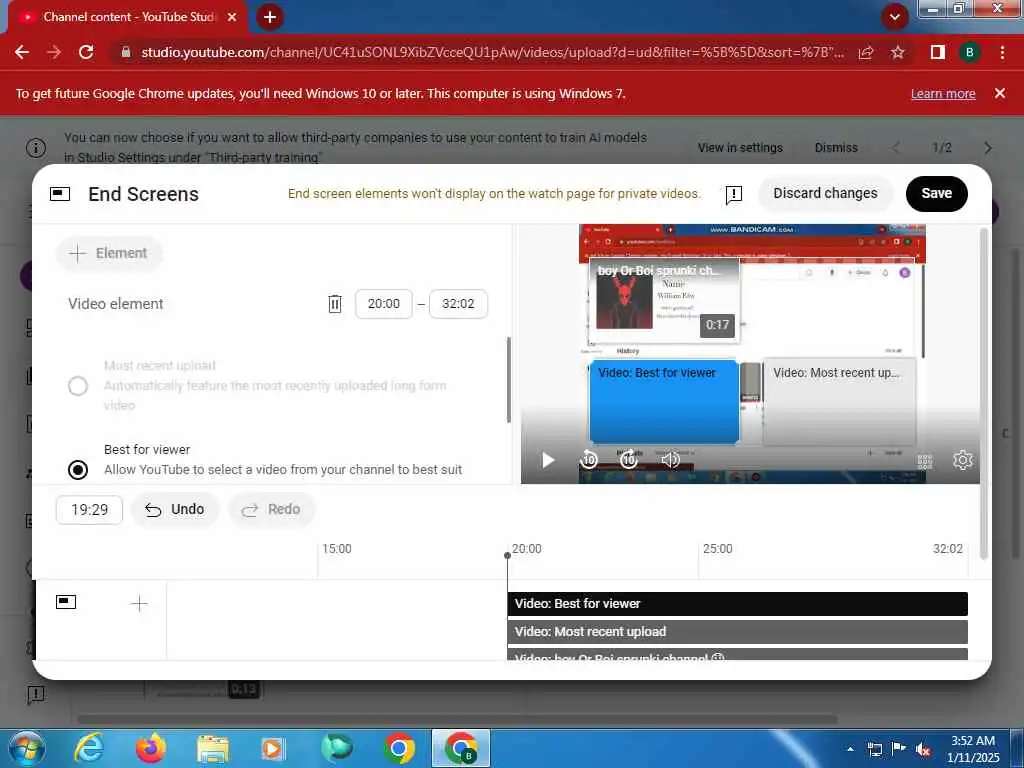This screenshot has height=768, width=1024.
Task: Rewind preview 10 seconds
Action: [x=588, y=459]
